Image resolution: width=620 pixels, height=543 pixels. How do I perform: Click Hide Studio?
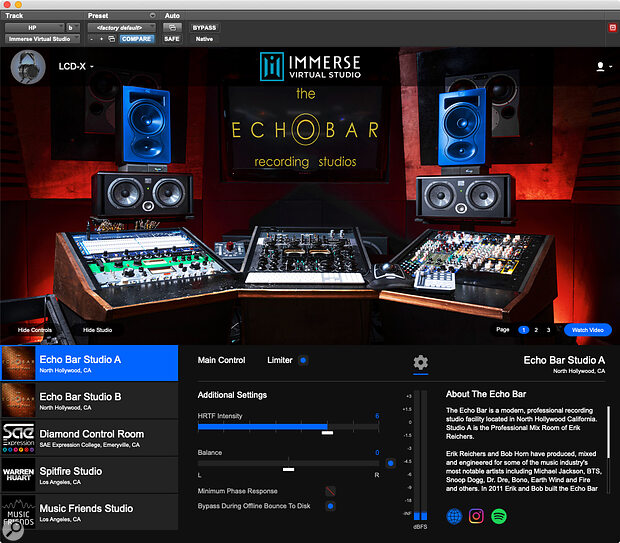tap(97, 330)
